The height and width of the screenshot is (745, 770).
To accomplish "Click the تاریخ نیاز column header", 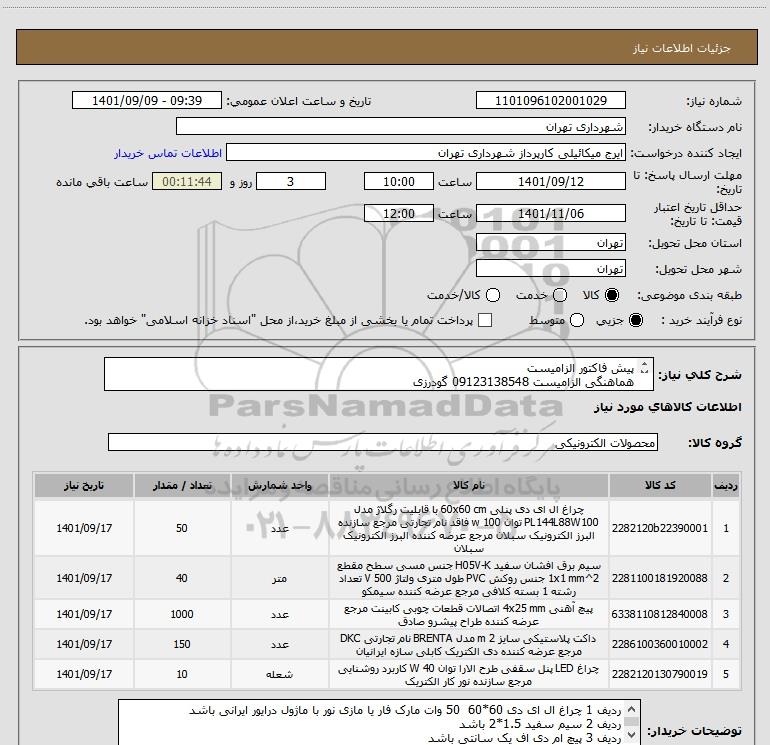I will [x=83, y=485].
